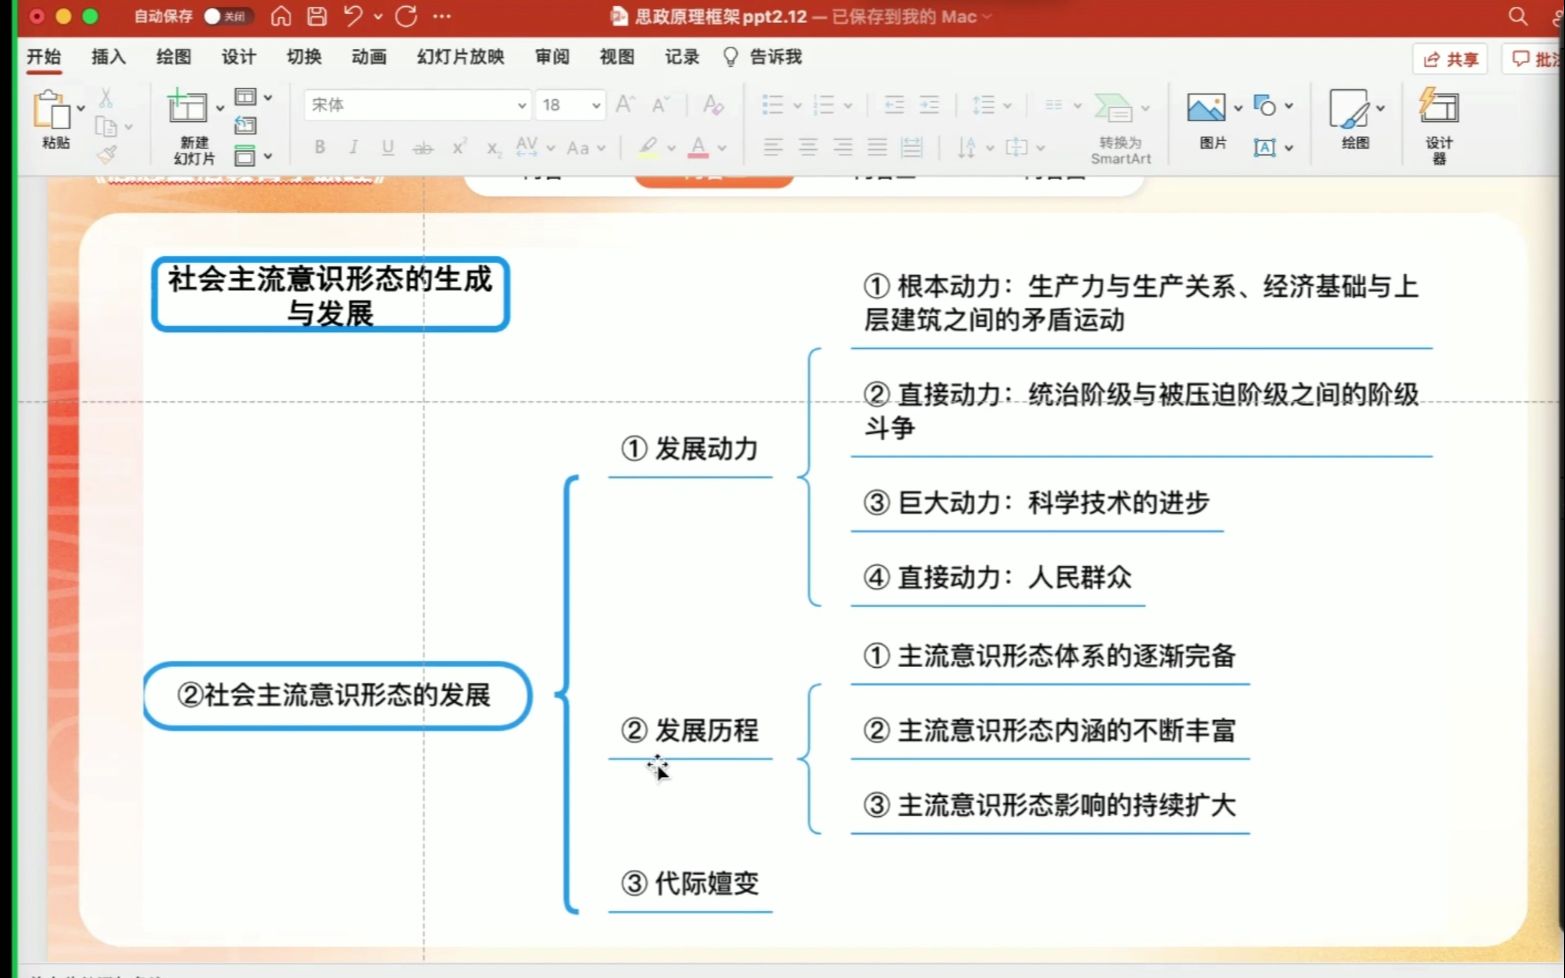Click Decrease Font Size icon
The image size is (1565, 978).
[660, 104]
